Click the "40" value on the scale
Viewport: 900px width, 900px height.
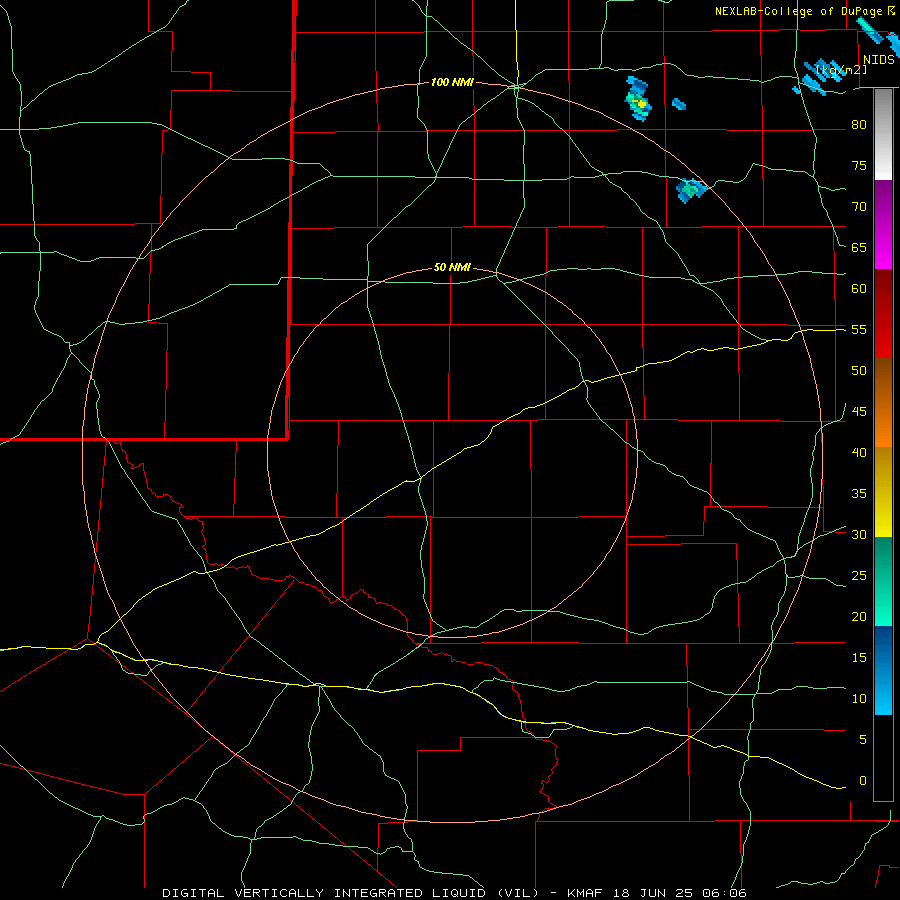pos(859,452)
